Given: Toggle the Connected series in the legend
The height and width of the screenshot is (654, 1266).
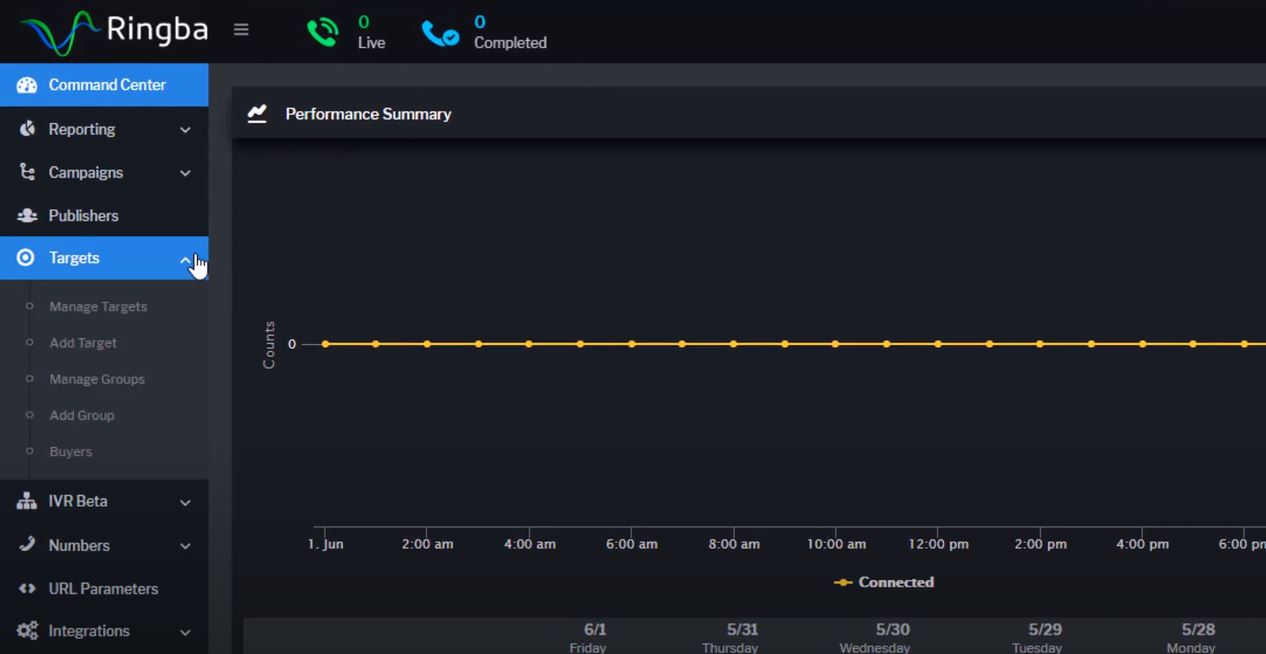Looking at the screenshot, I should pos(884,582).
